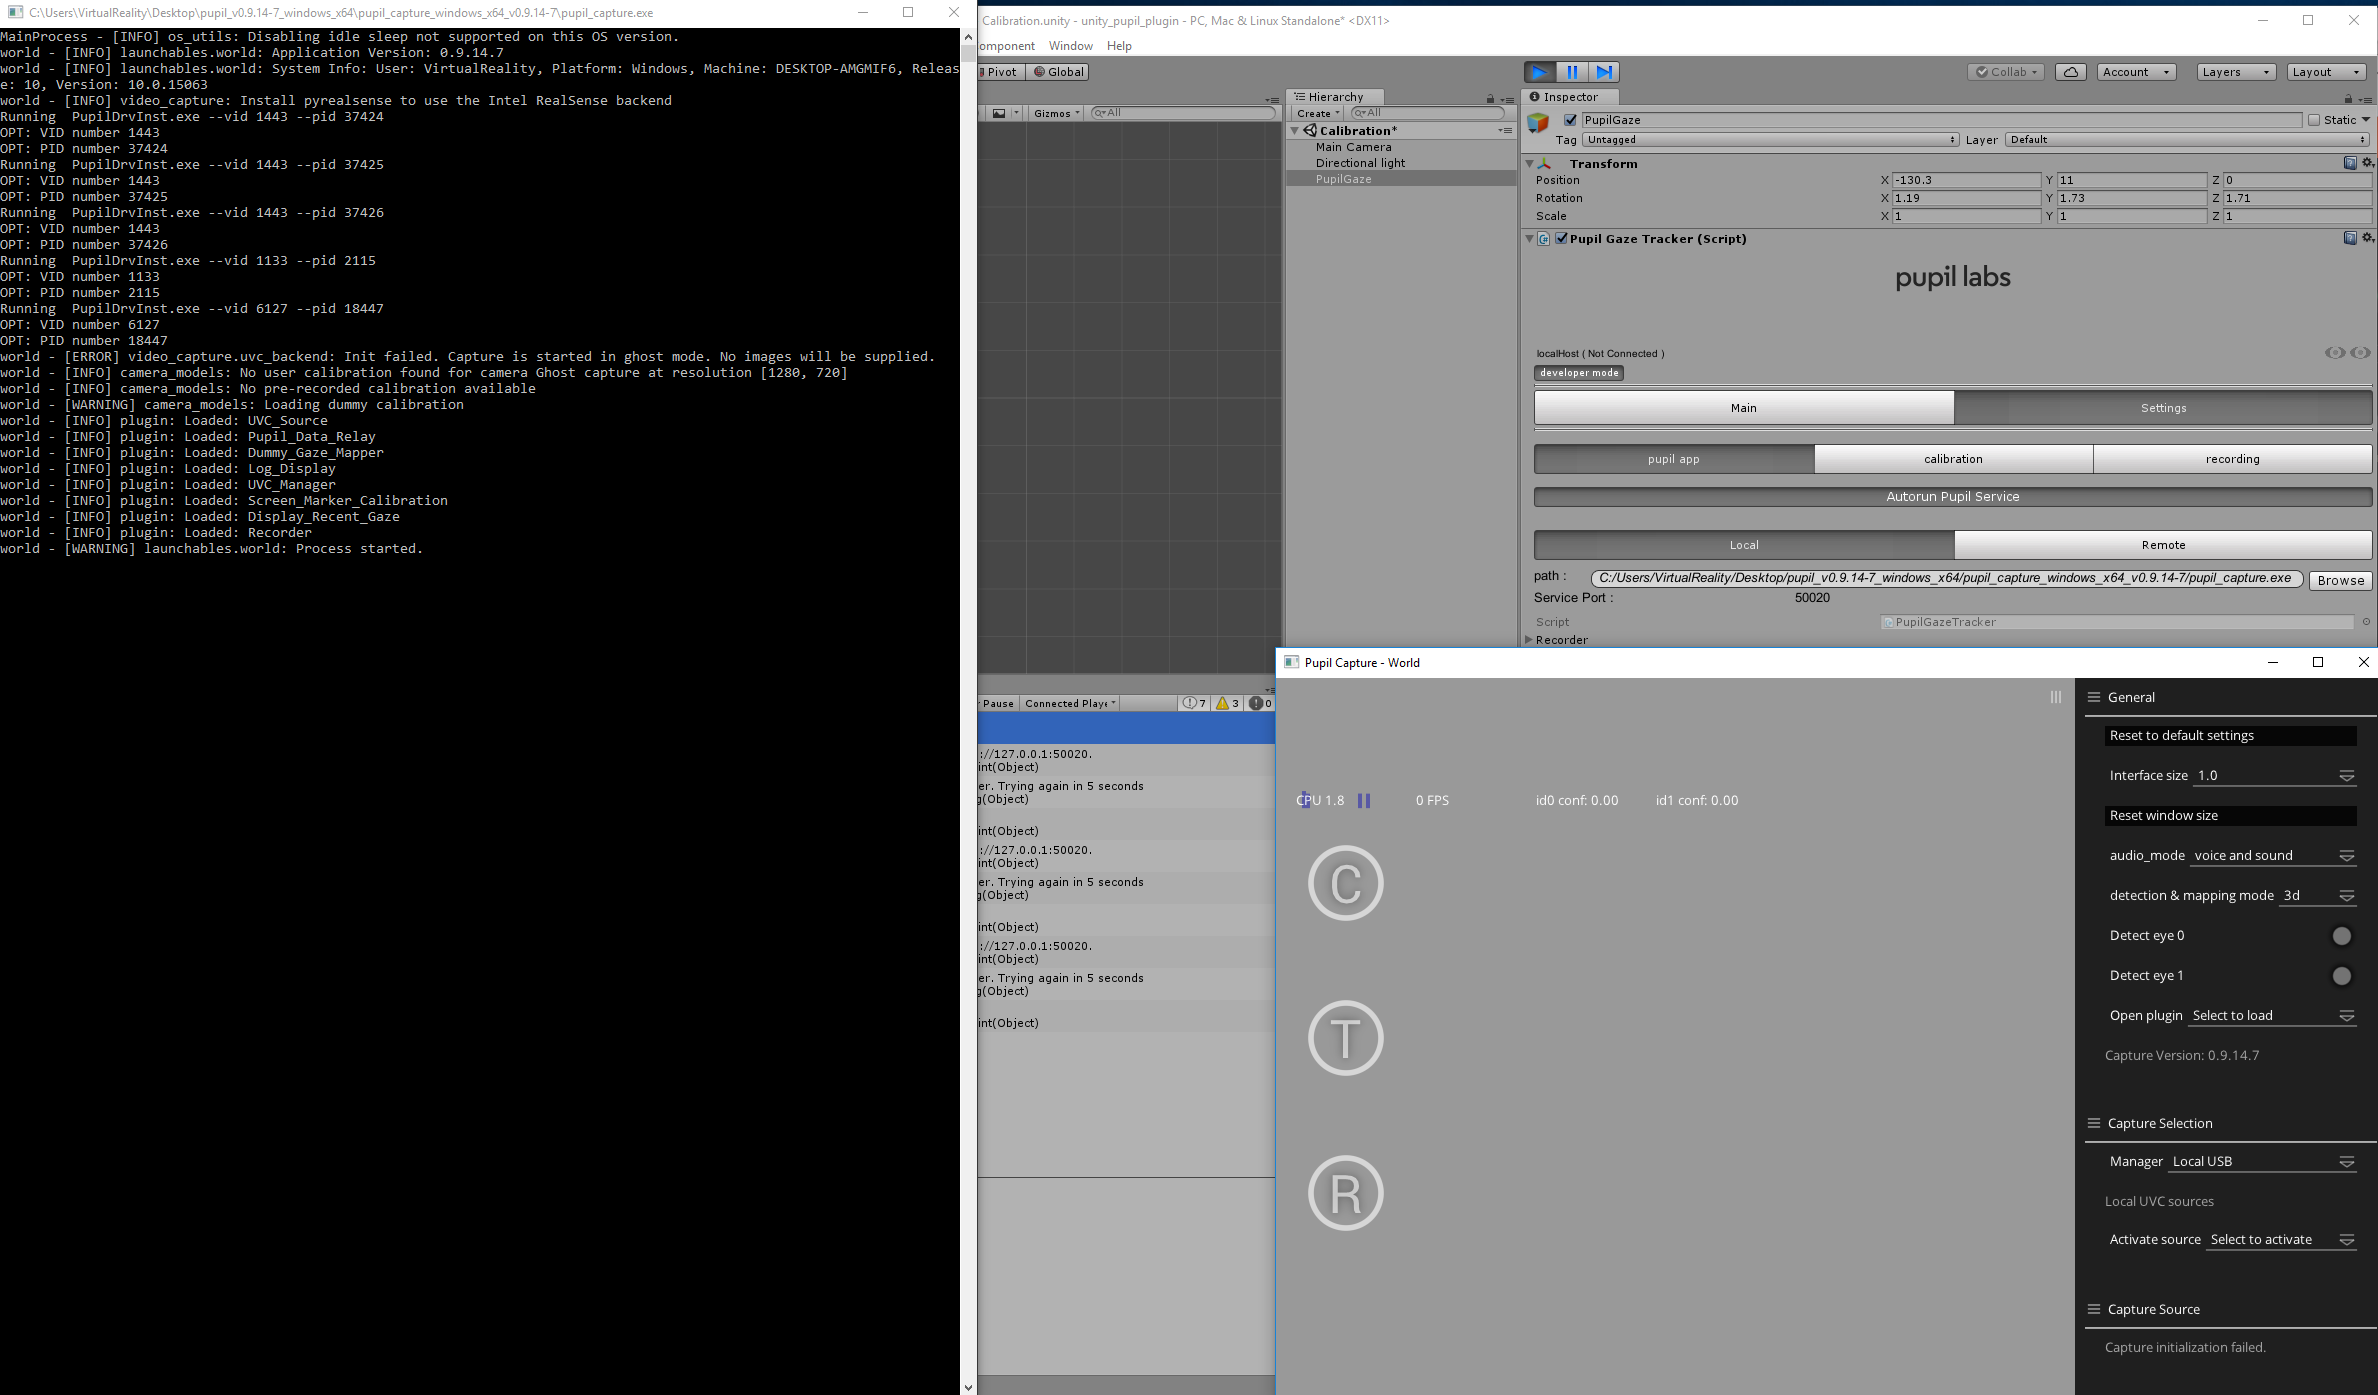This screenshot has width=2378, height=1395.
Task: Toggle the Pupil Gaze Tracker script checkbox
Action: pyautogui.click(x=1562, y=238)
